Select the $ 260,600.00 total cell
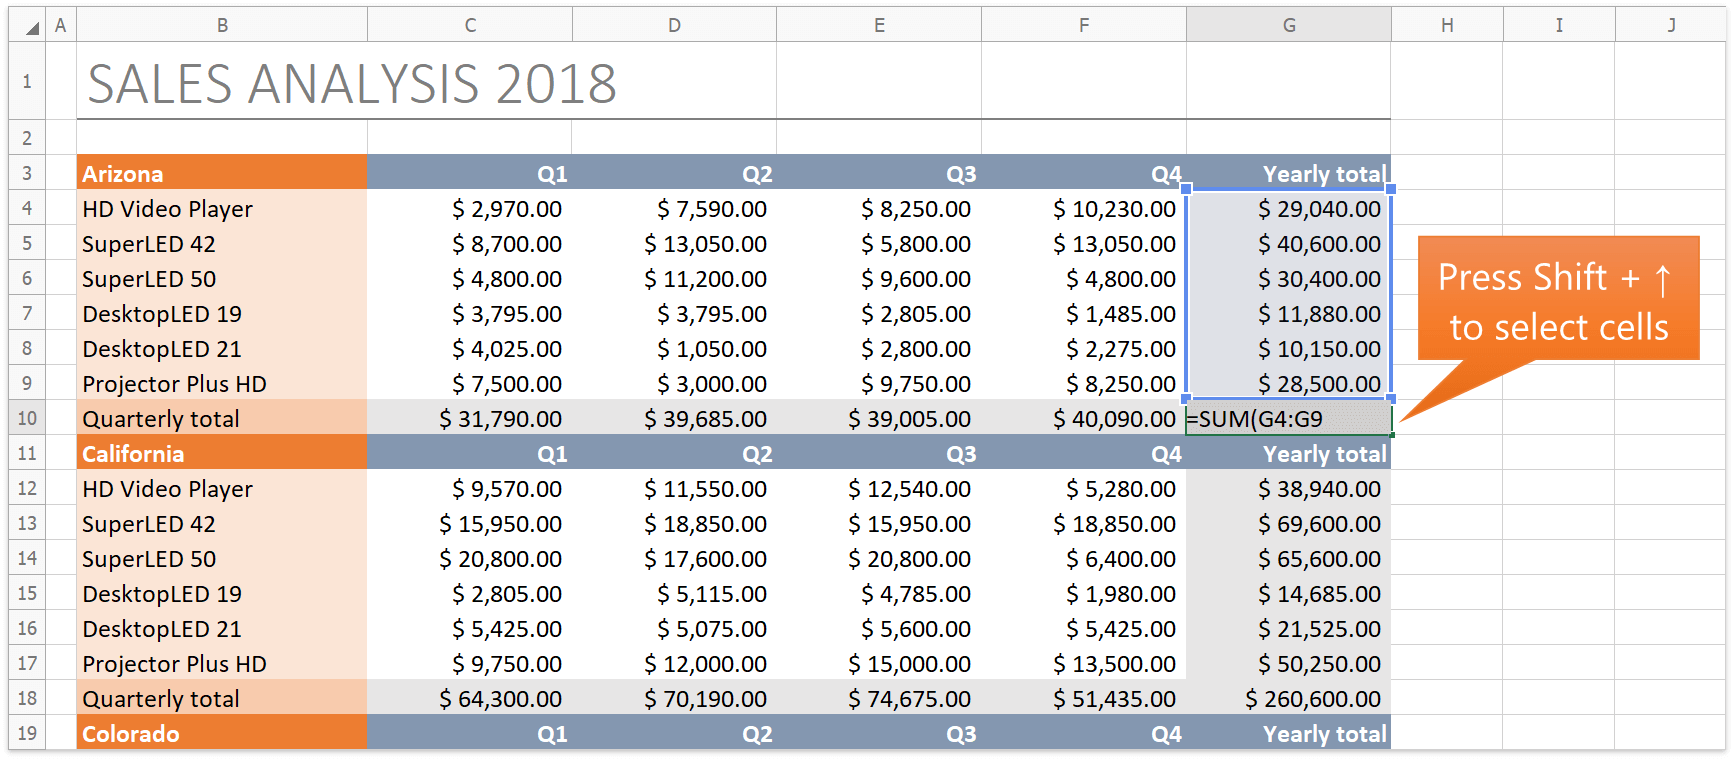1734x760 pixels. pyautogui.click(x=1287, y=699)
